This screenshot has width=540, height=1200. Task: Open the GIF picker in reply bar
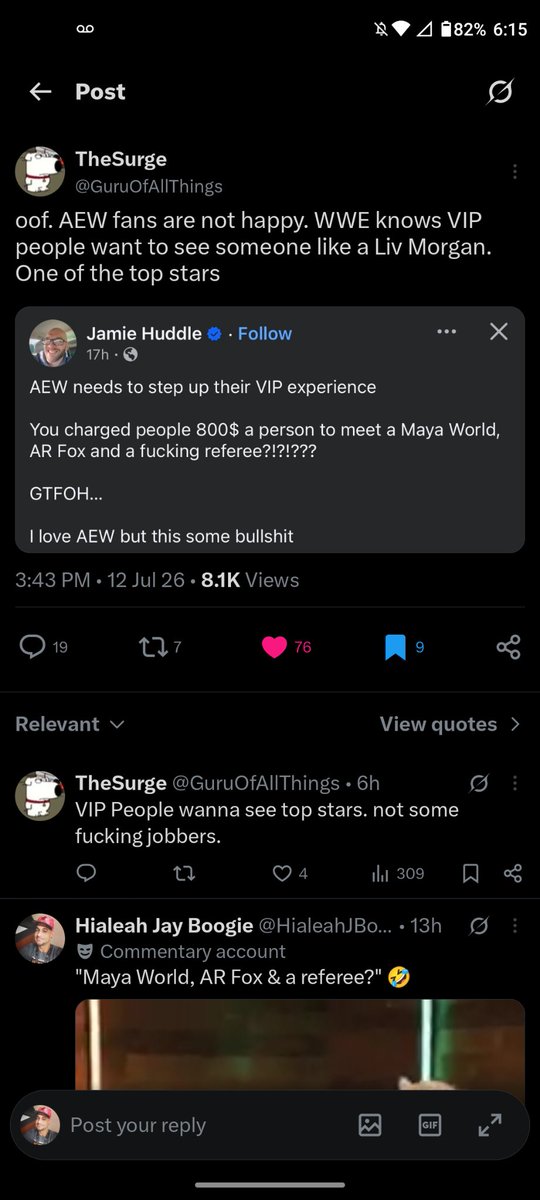click(x=430, y=1125)
